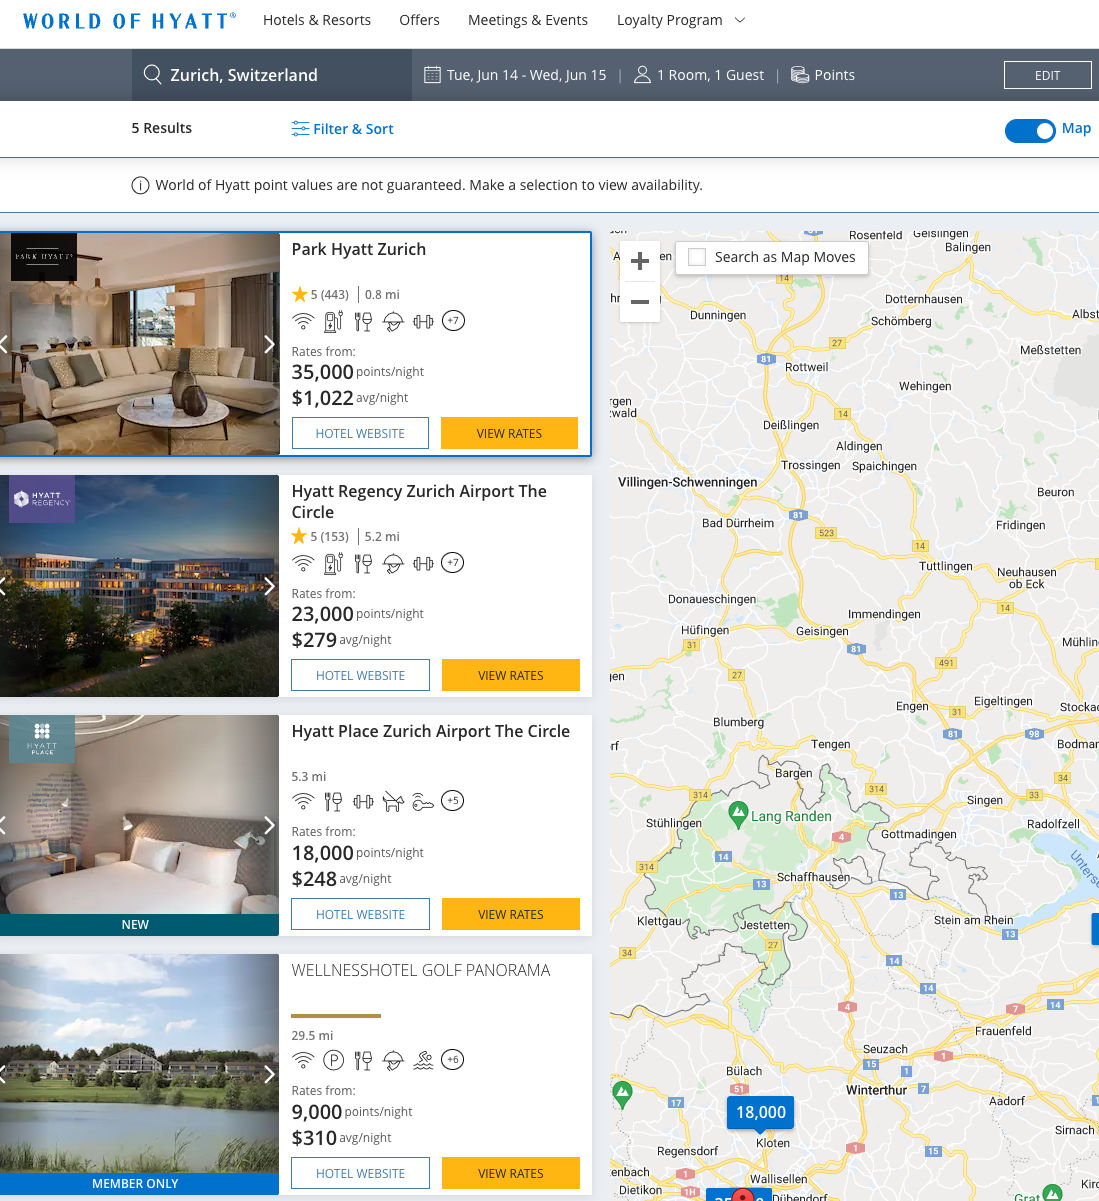Open Hyatt Place Zurich Airport The Circle title

431,731
